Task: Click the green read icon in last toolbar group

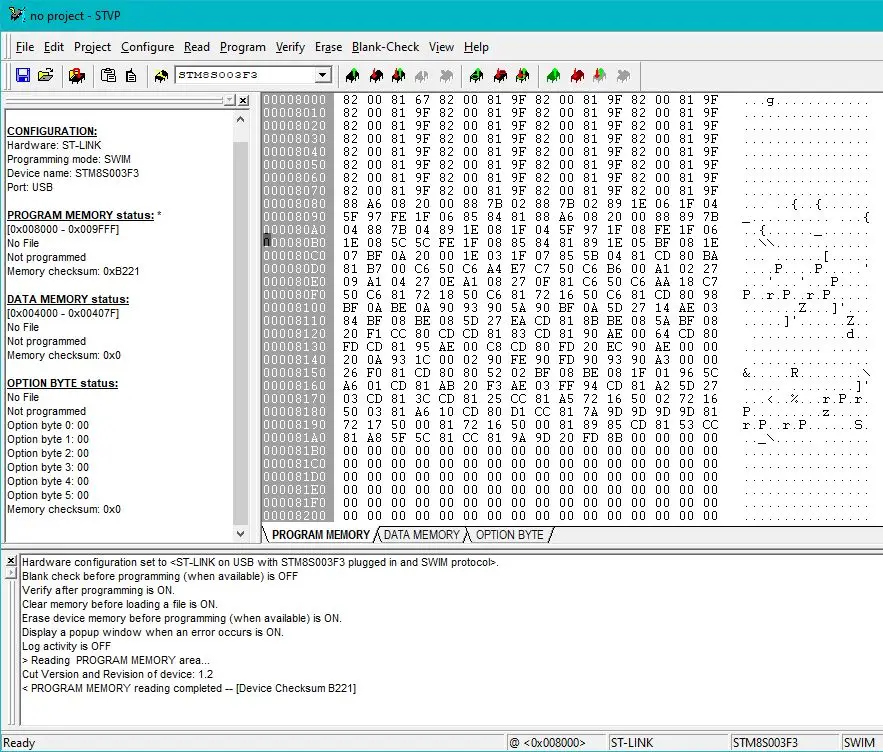Action: click(x=553, y=75)
